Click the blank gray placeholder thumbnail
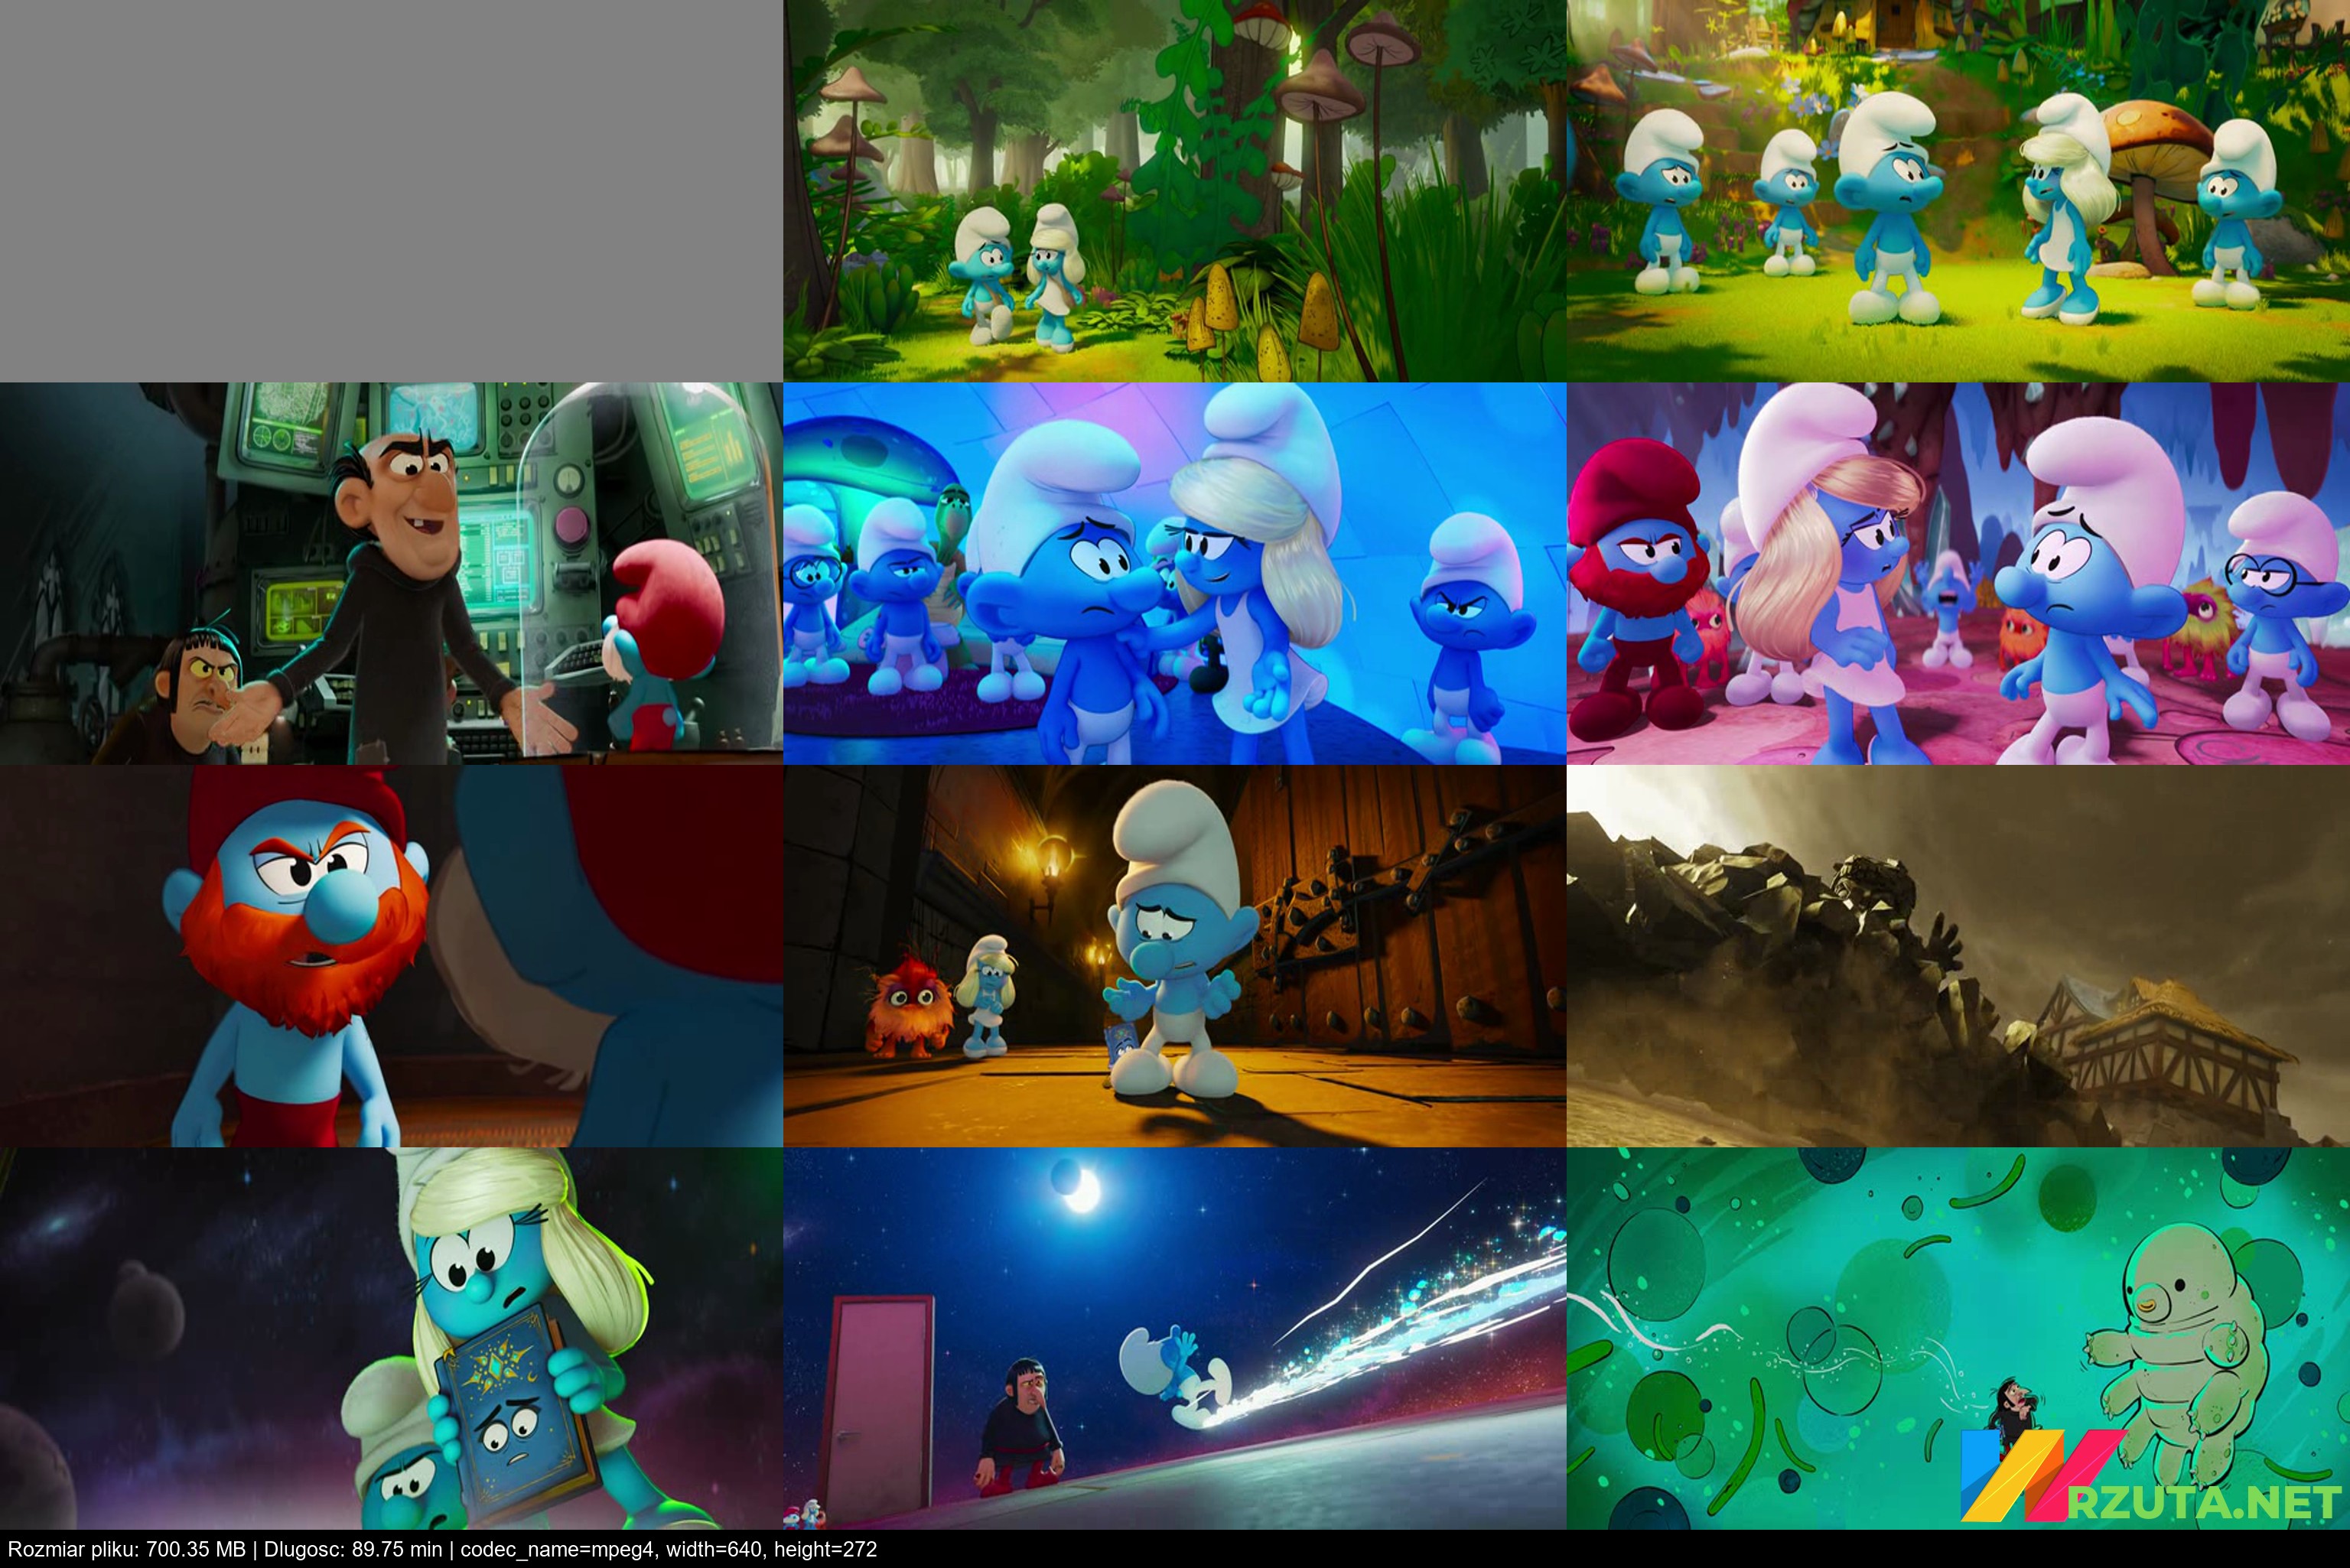 coord(391,190)
